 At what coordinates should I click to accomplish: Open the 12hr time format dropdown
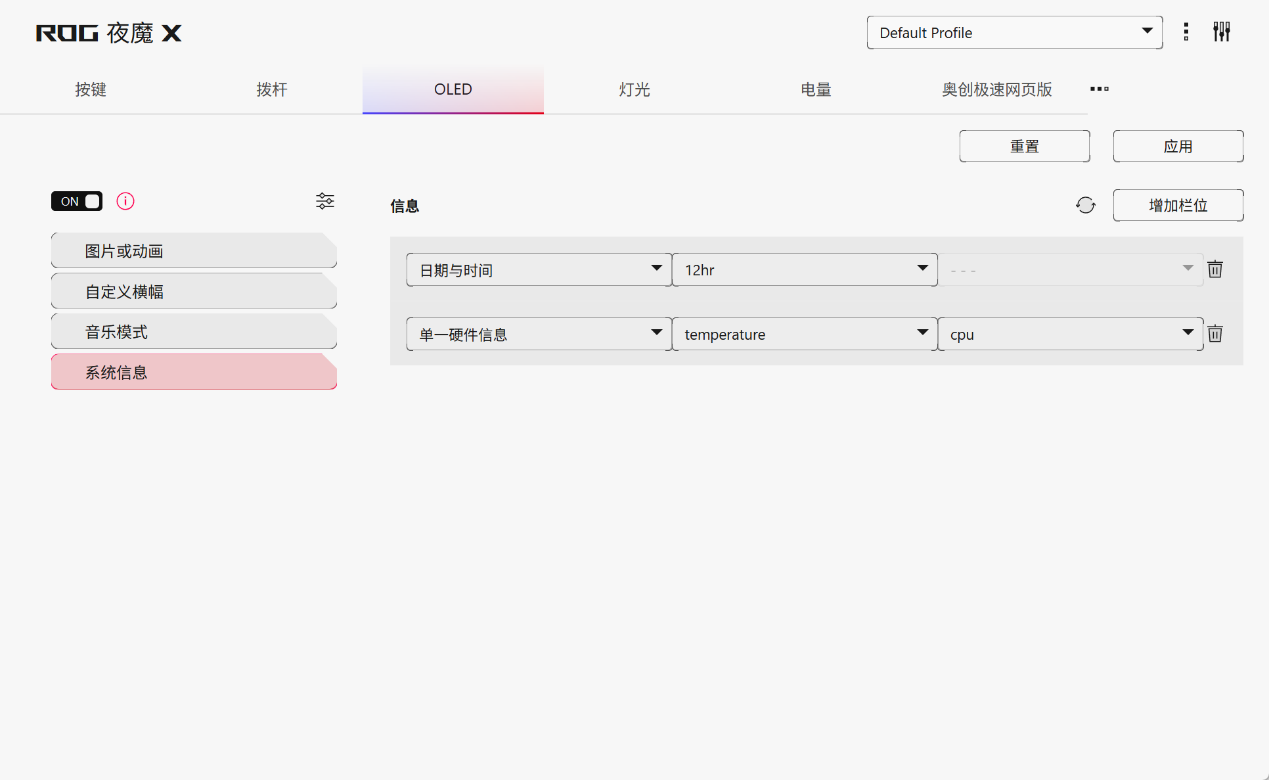pos(804,270)
